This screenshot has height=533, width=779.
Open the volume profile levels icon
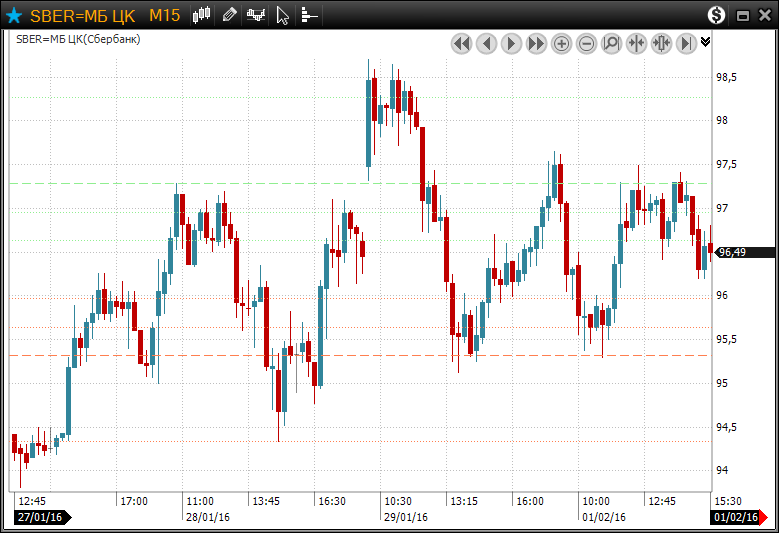coord(309,15)
